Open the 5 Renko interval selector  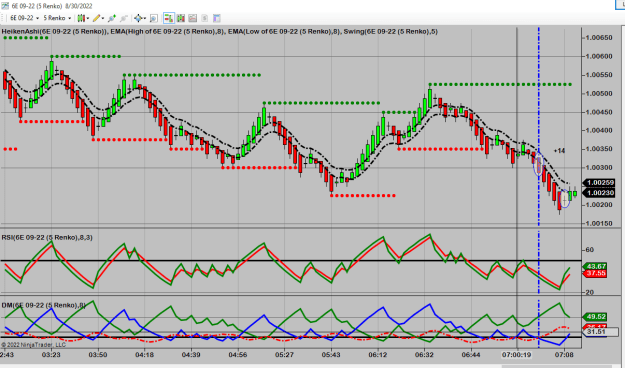click(x=57, y=18)
